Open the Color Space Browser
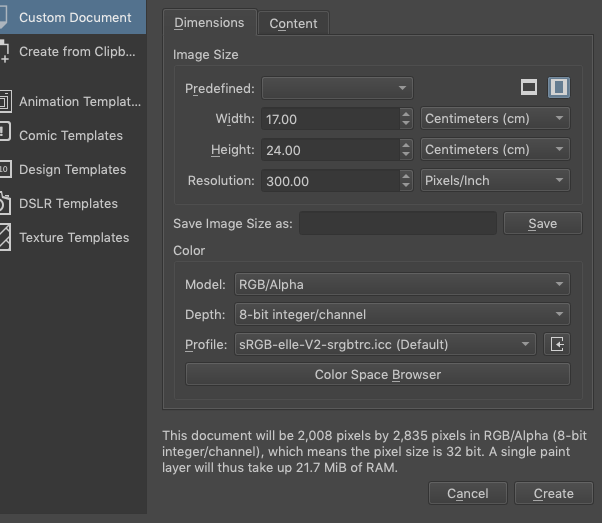 [378, 375]
